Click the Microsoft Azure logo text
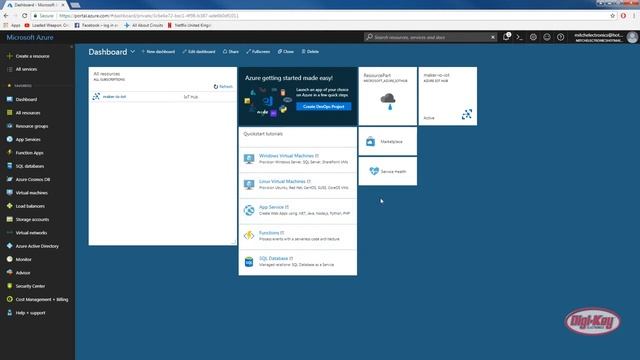 [30, 38]
